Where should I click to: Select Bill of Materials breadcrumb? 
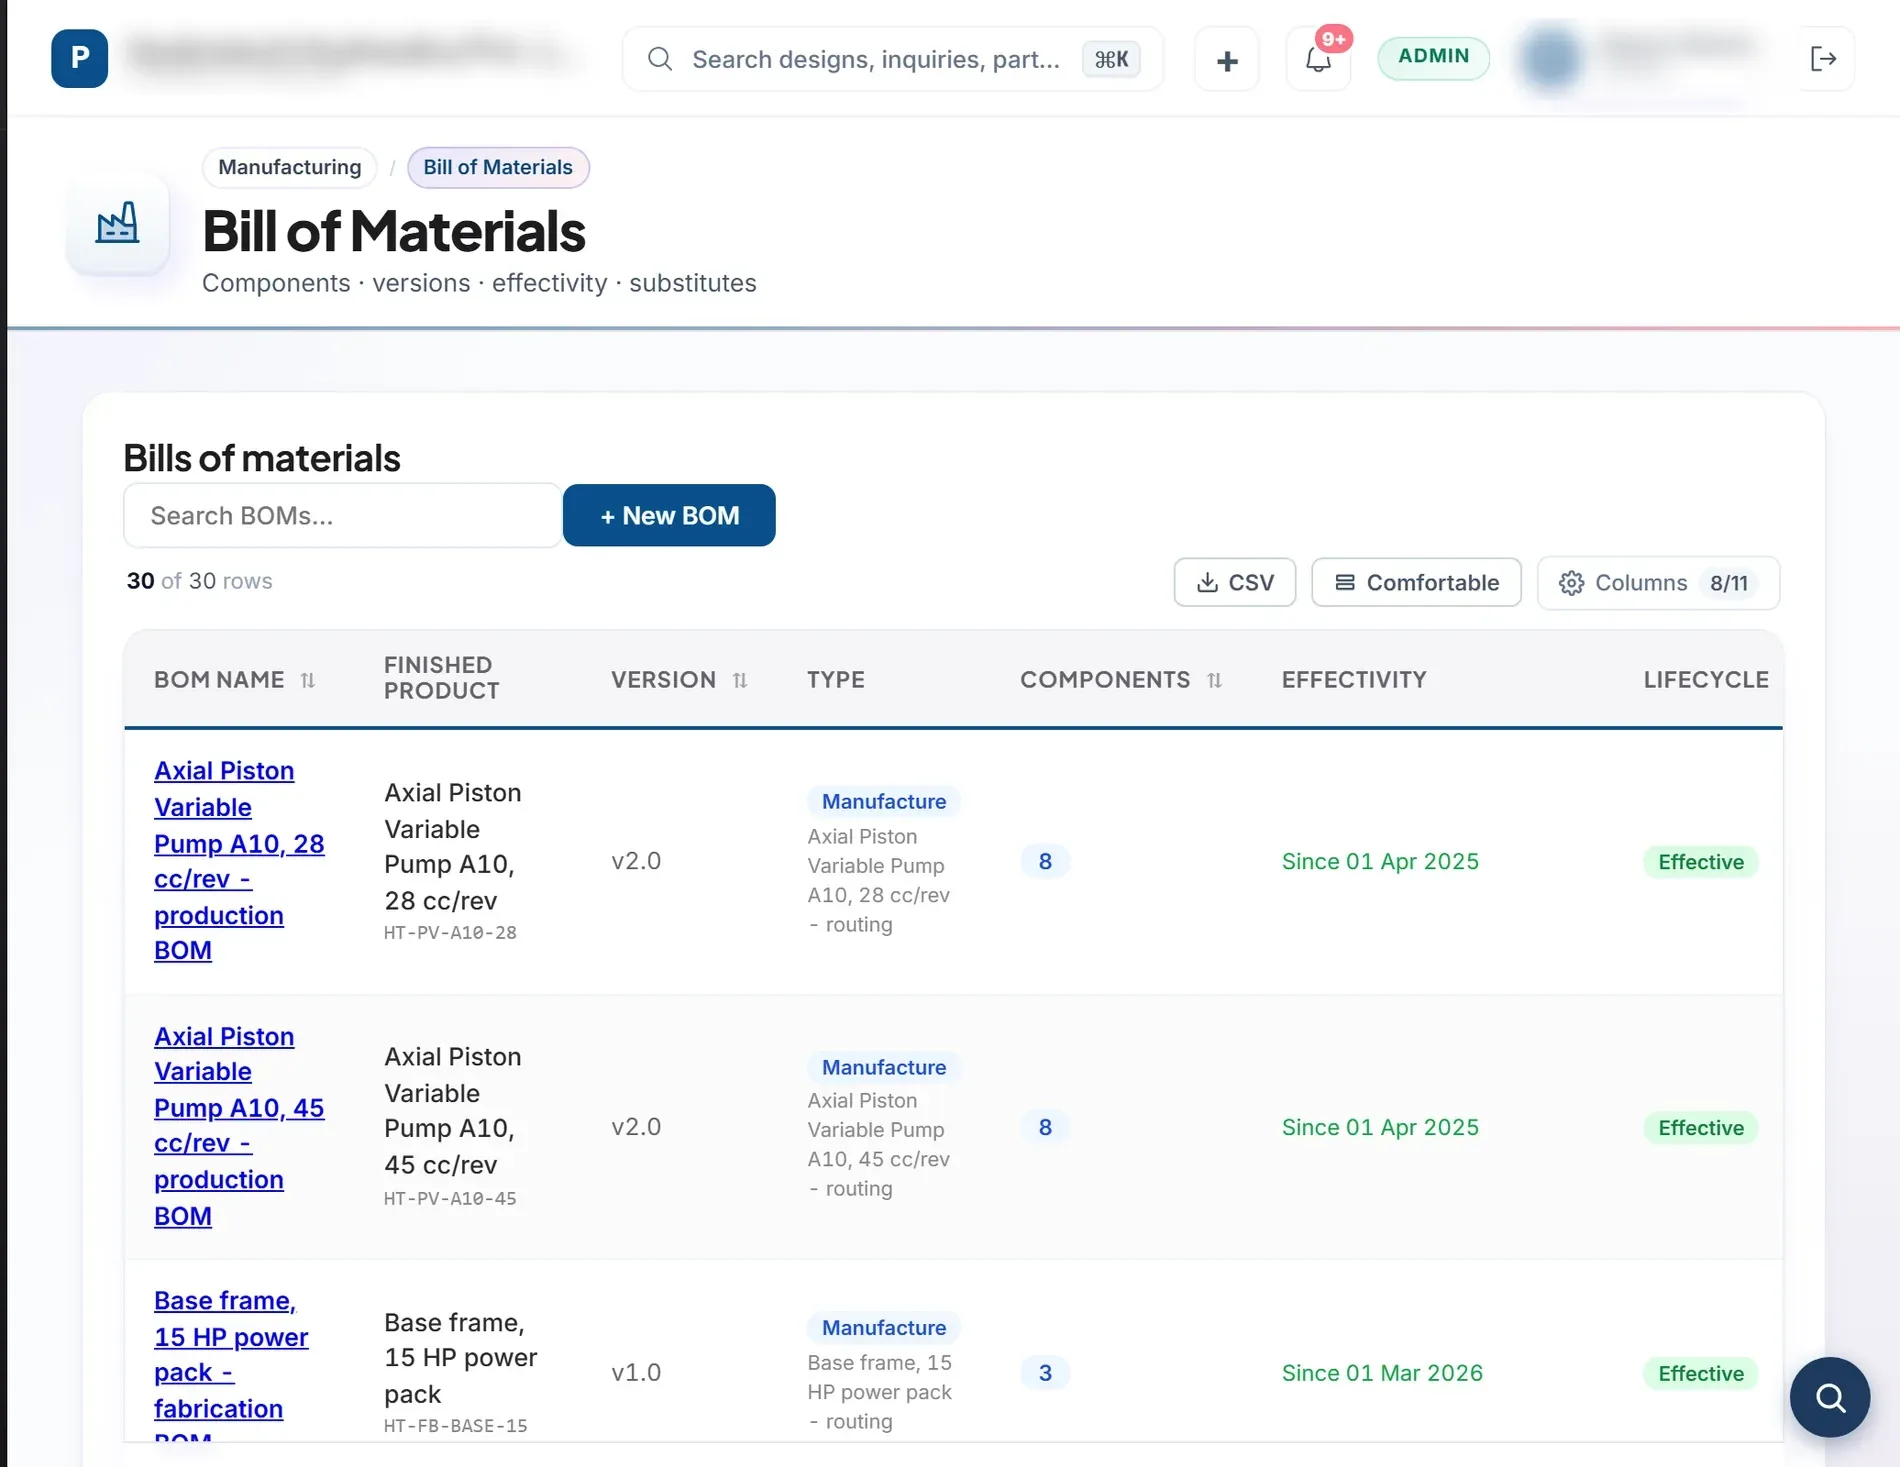[498, 167]
